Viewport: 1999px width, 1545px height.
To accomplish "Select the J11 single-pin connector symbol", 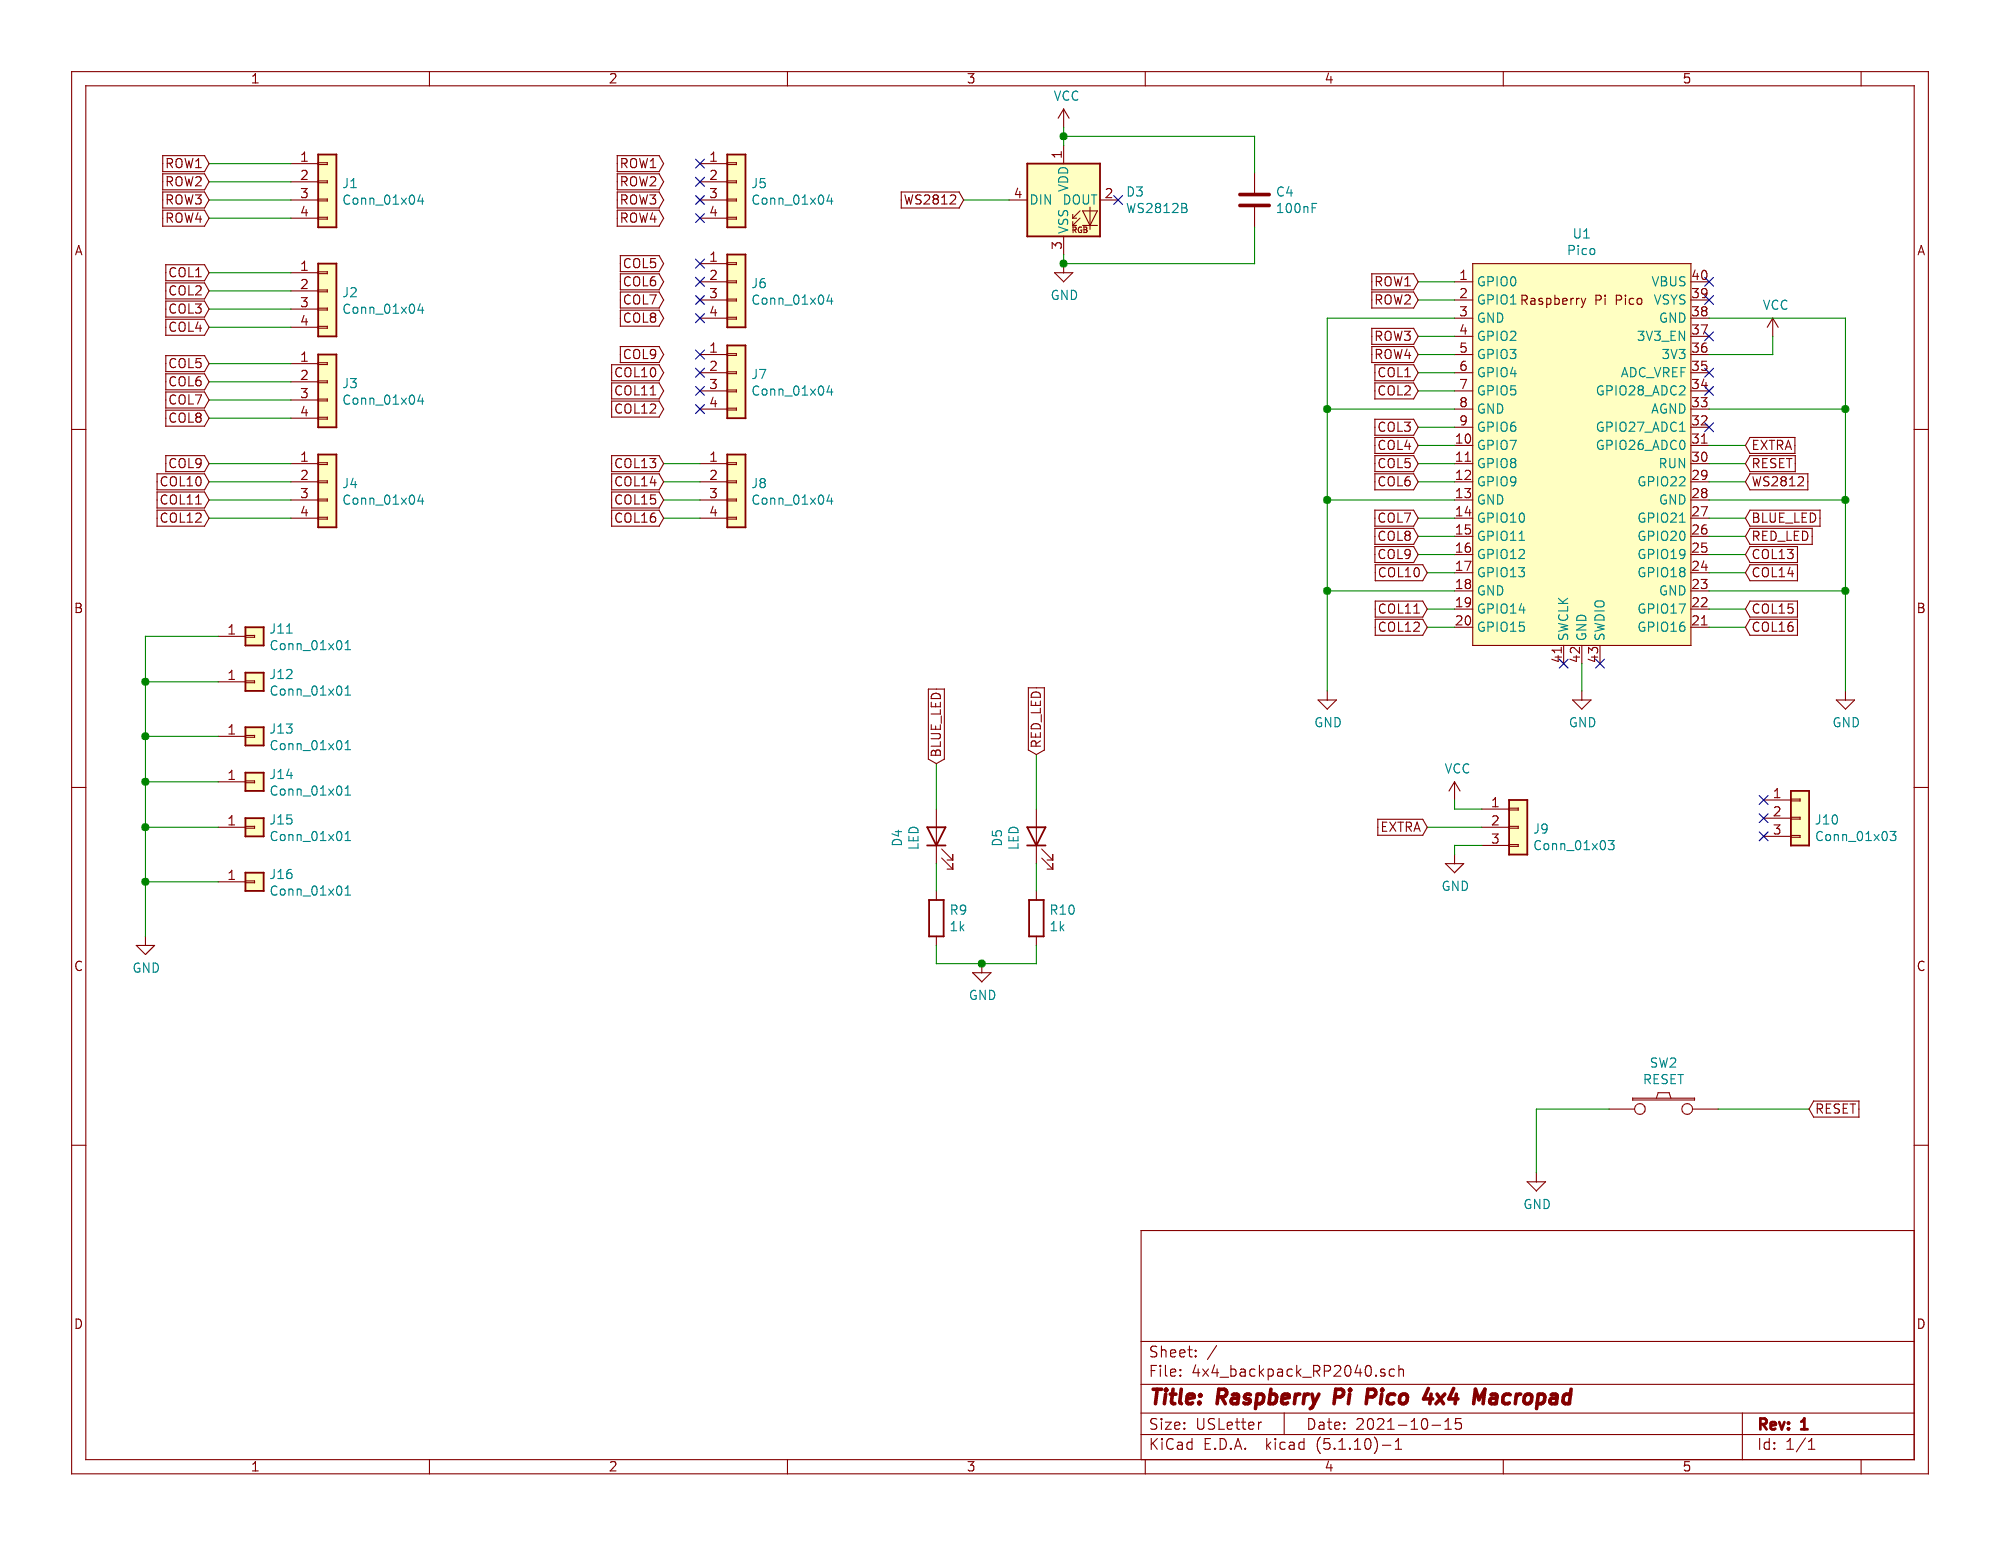I will pyautogui.click(x=254, y=636).
